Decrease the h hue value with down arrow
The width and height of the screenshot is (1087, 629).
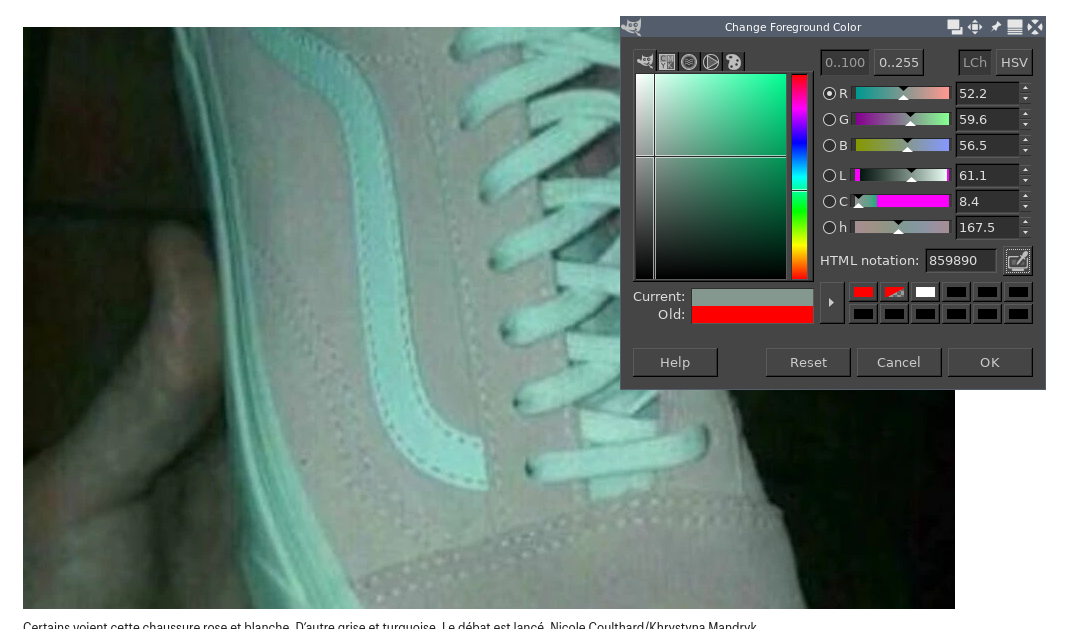tap(1025, 233)
